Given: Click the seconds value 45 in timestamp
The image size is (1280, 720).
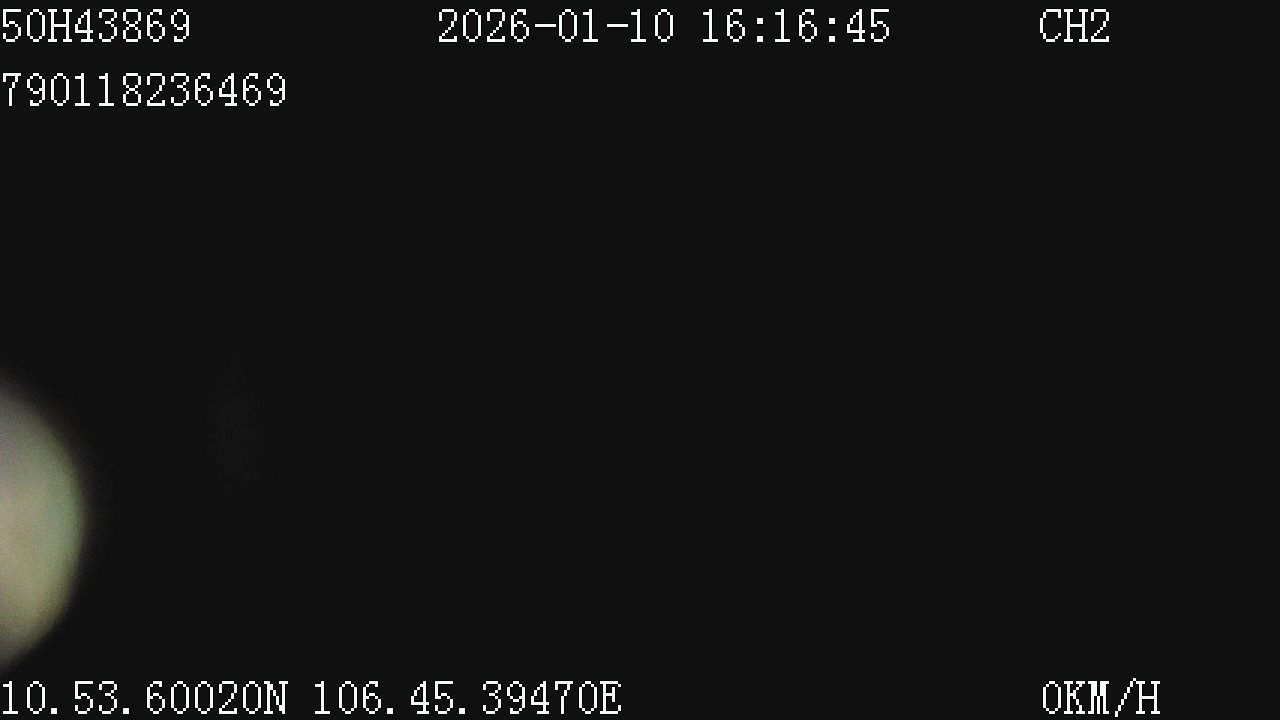Looking at the screenshot, I should [867, 26].
